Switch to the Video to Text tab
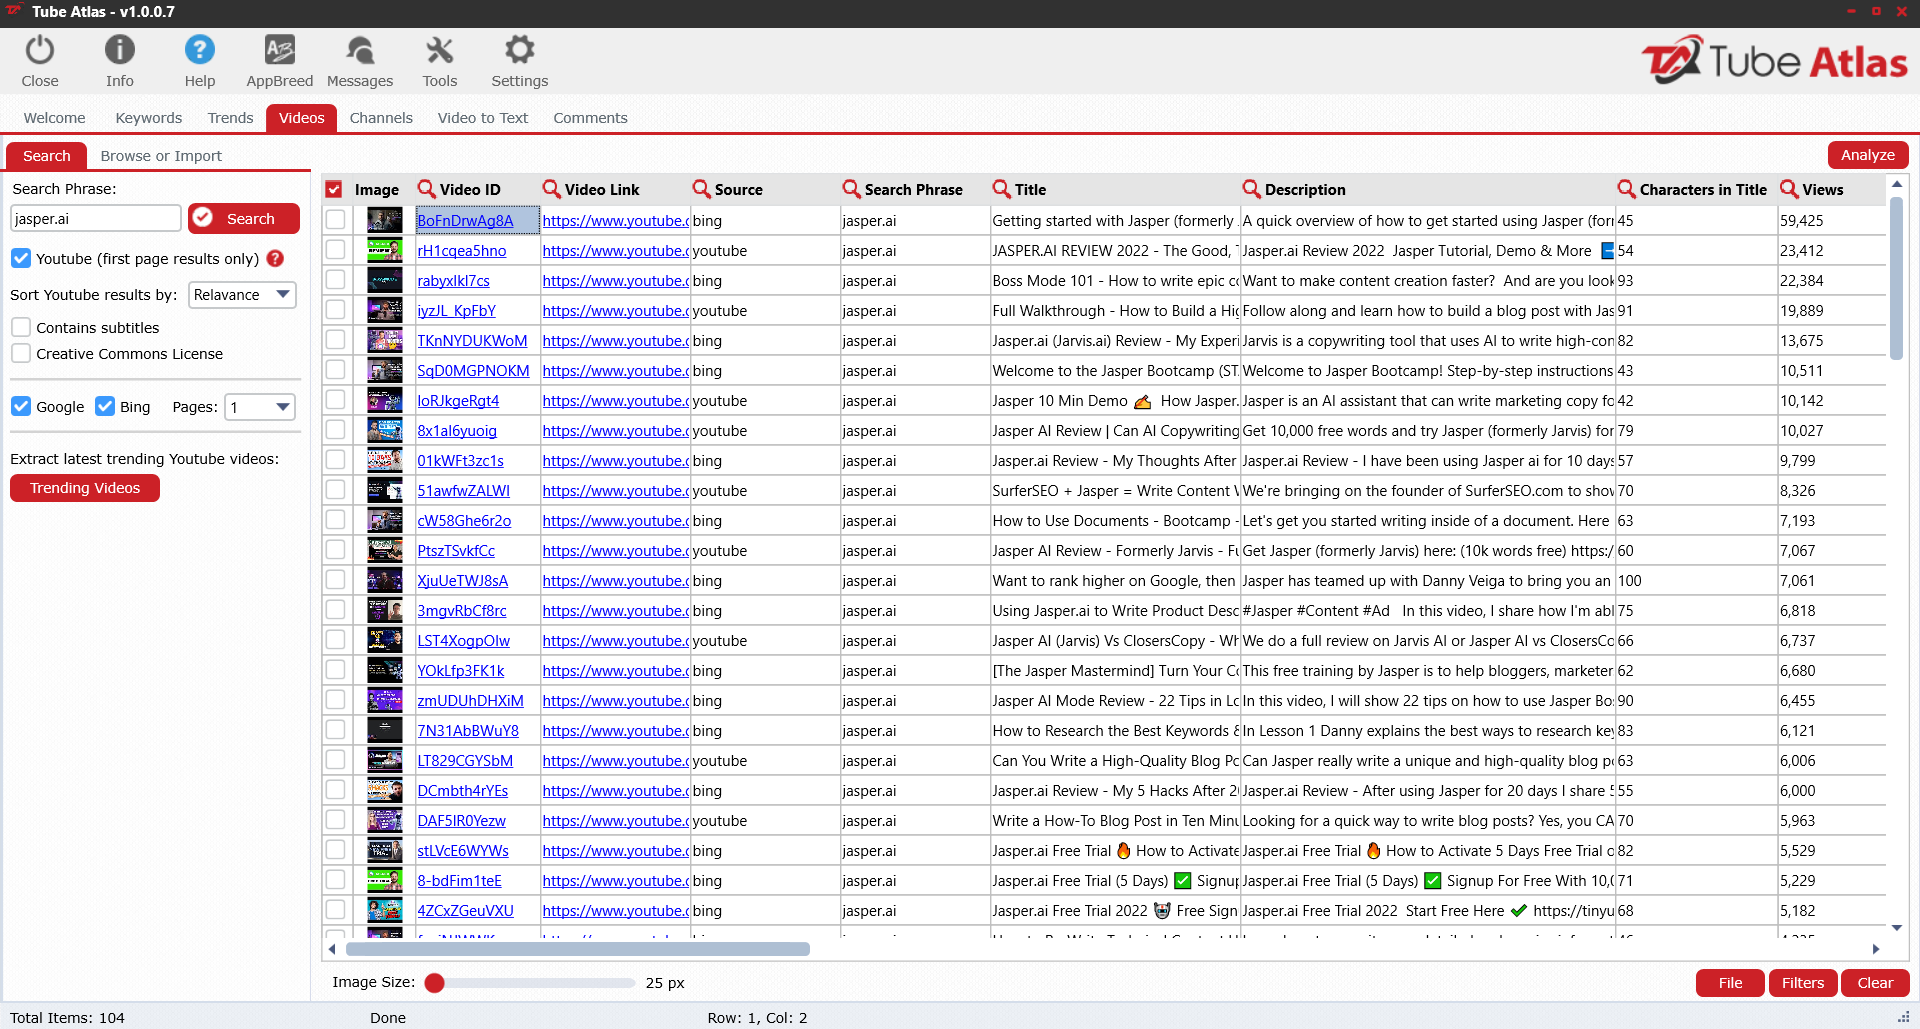The image size is (1920, 1029). [483, 118]
